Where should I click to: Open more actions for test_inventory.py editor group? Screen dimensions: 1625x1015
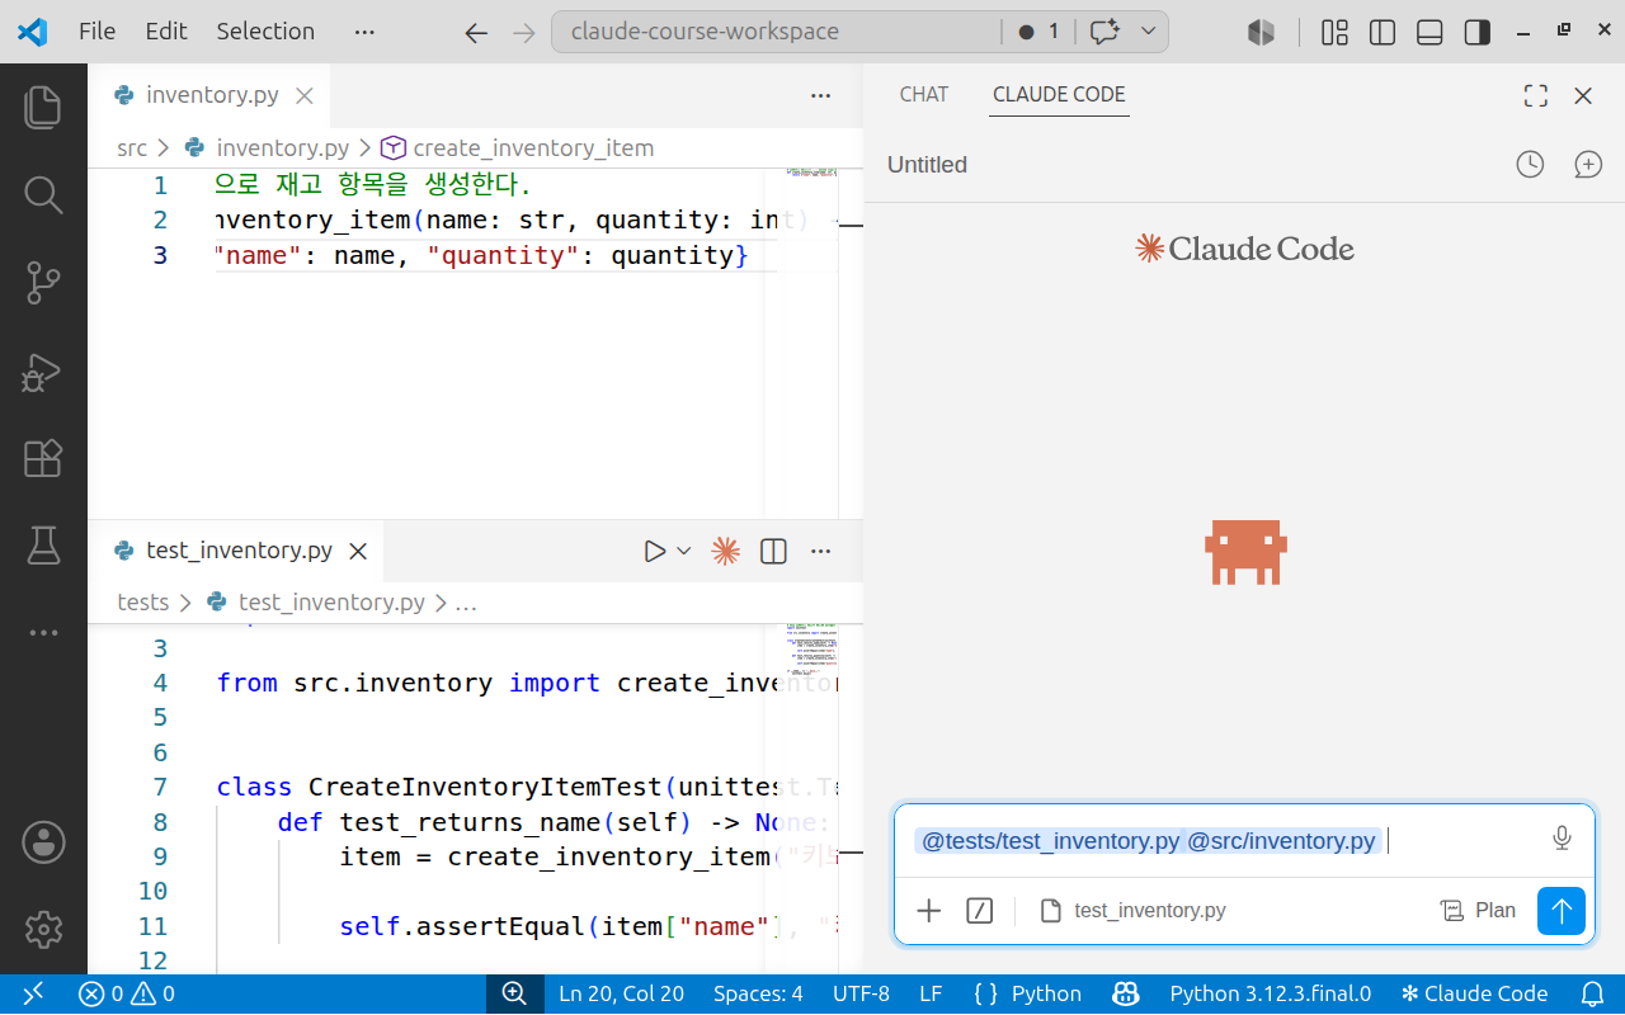[821, 551]
